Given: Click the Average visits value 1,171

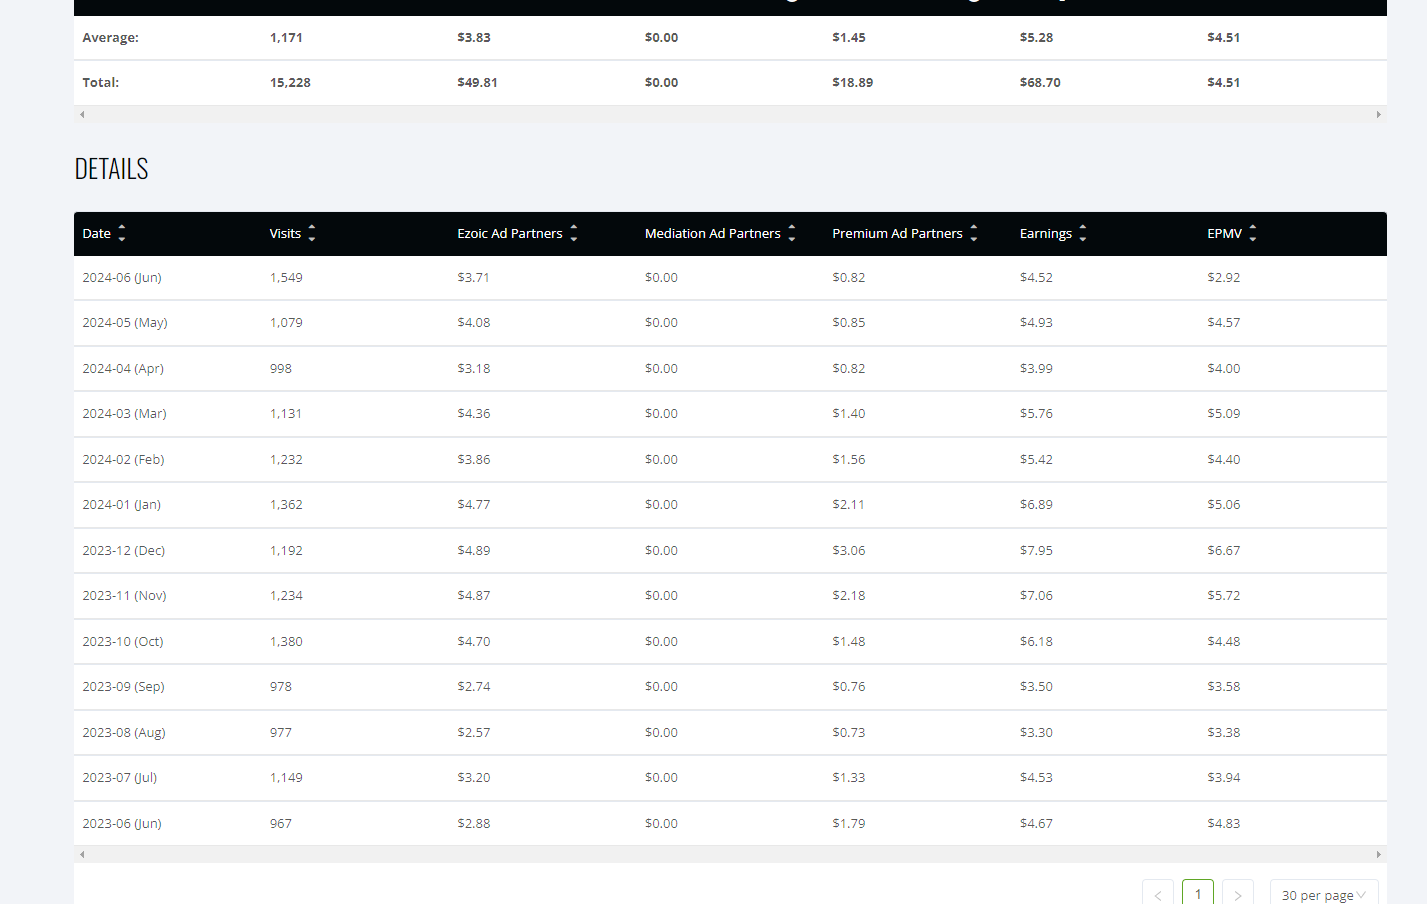Looking at the screenshot, I should (x=286, y=38).
